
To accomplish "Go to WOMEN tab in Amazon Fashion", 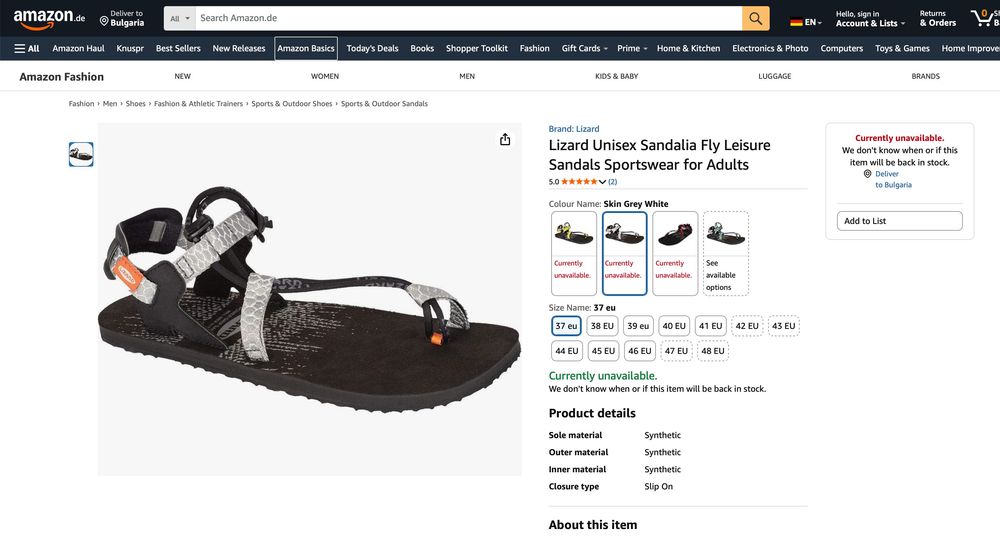I will 325,76.
